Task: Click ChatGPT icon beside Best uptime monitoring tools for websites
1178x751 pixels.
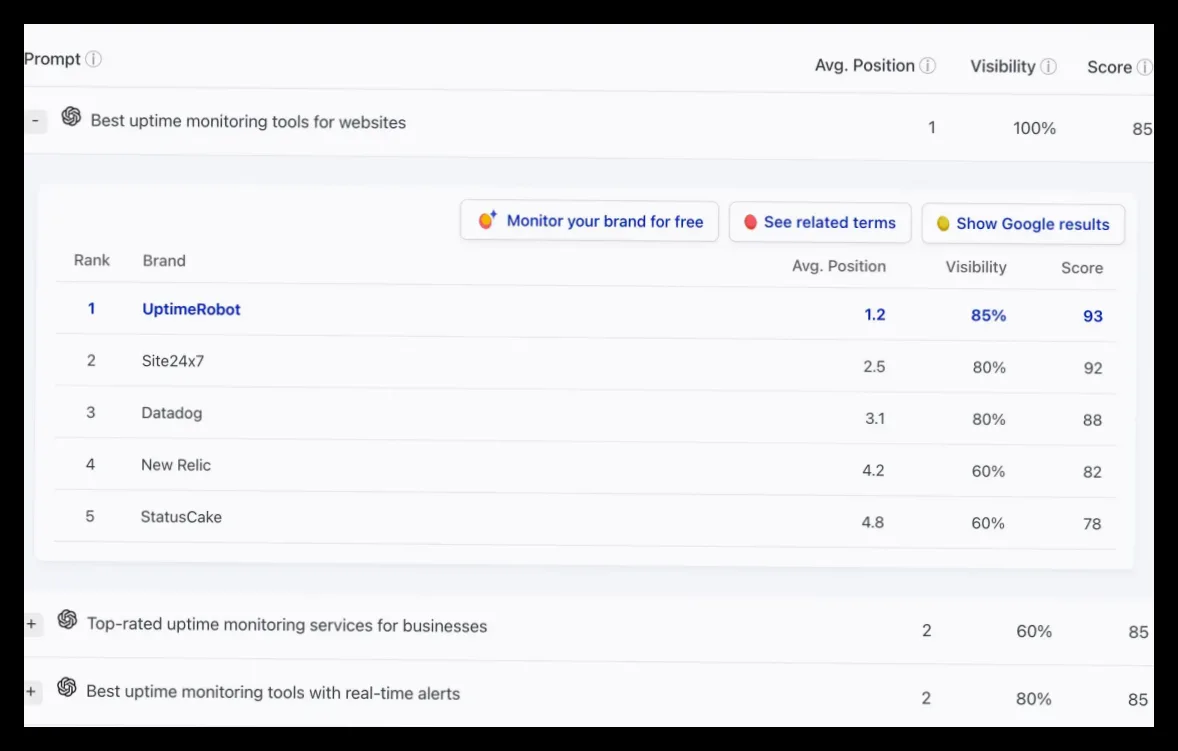Action: [71, 116]
